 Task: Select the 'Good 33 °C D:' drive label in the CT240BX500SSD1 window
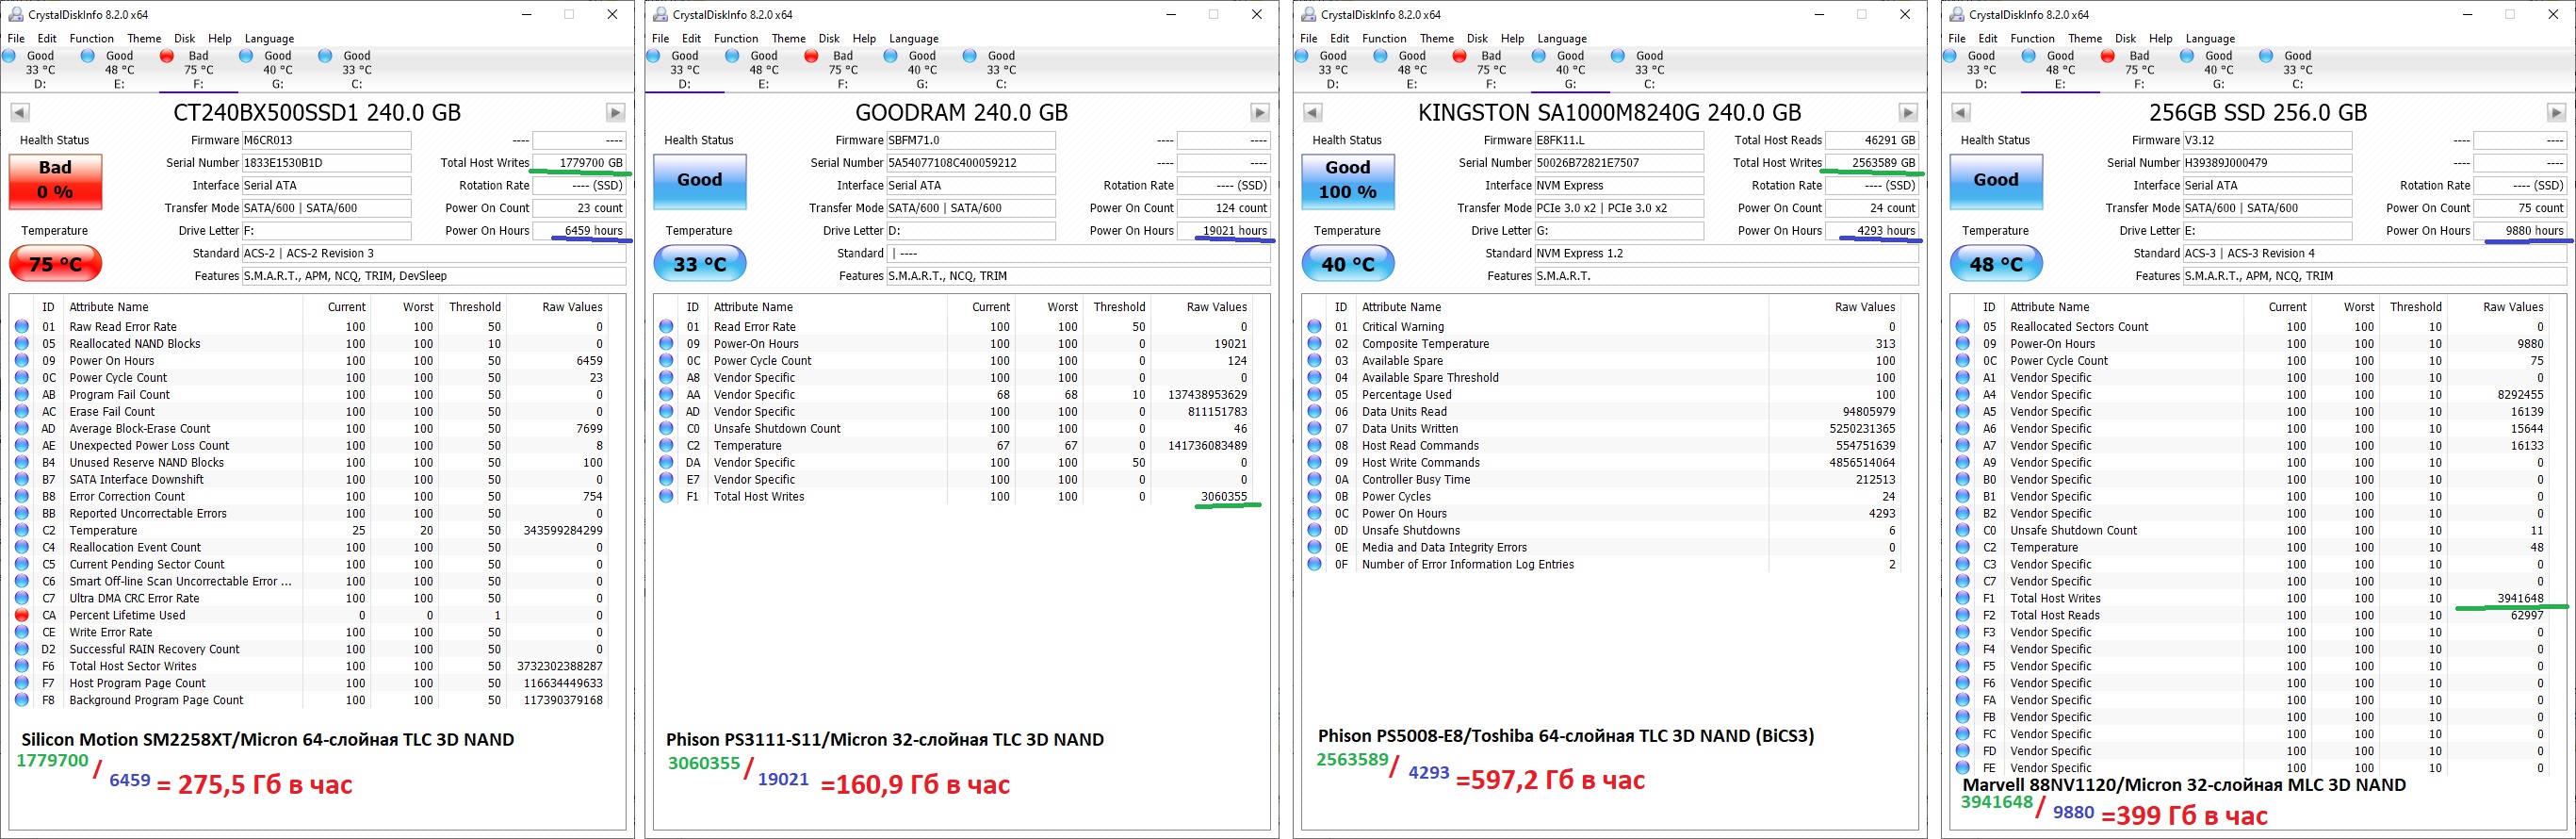point(40,70)
